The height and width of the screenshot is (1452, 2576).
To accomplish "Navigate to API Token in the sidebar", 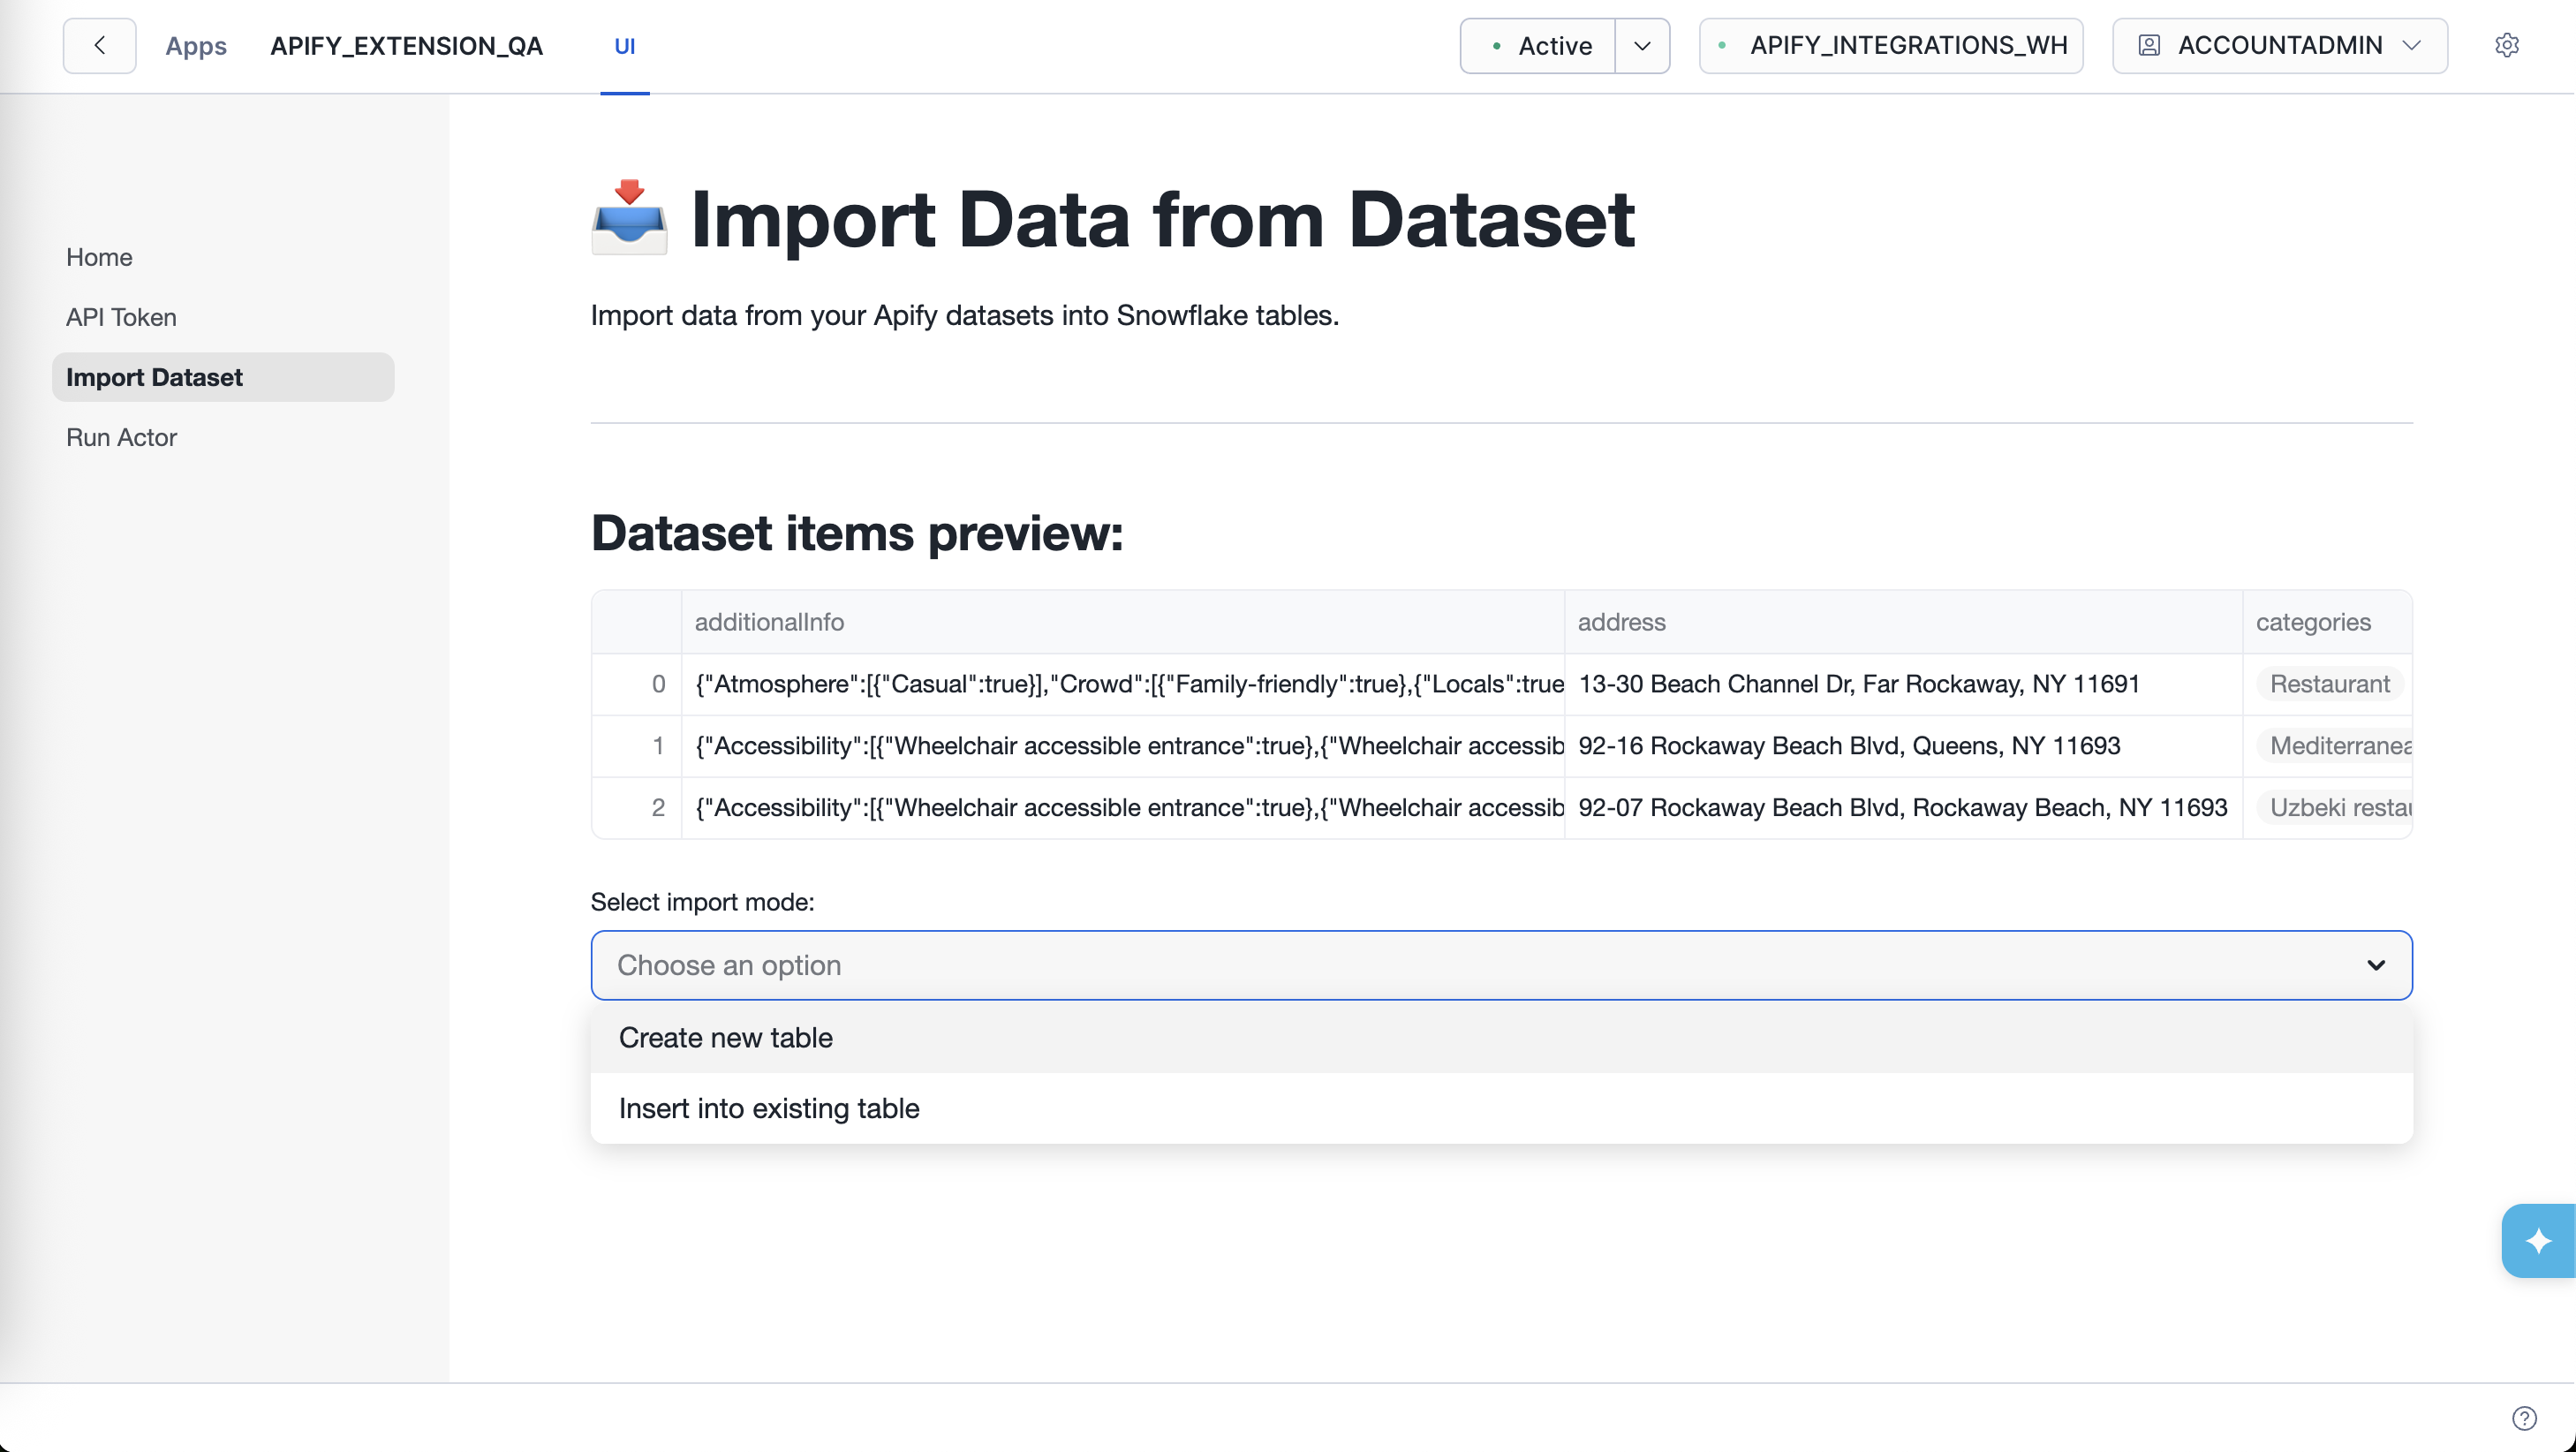I will pyautogui.click(x=121, y=317).
